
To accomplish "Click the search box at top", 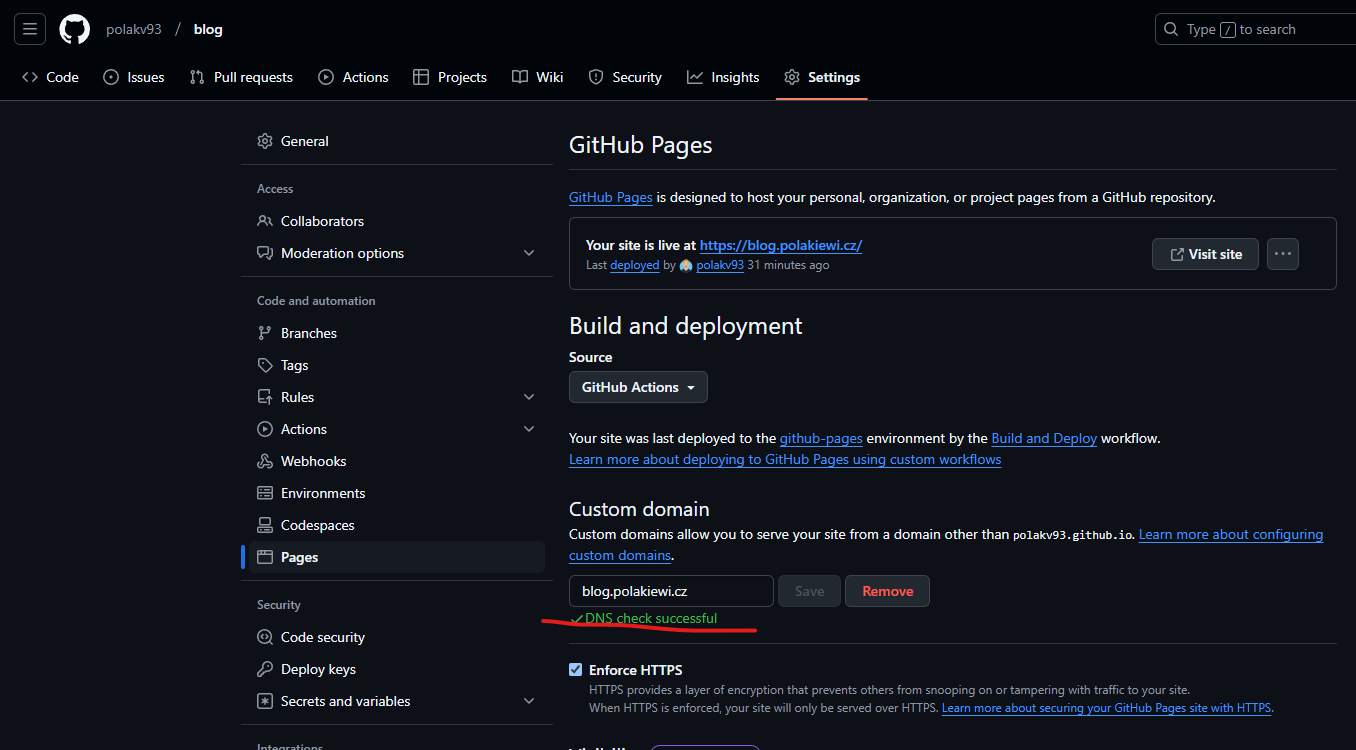I will pos(1255,29).
